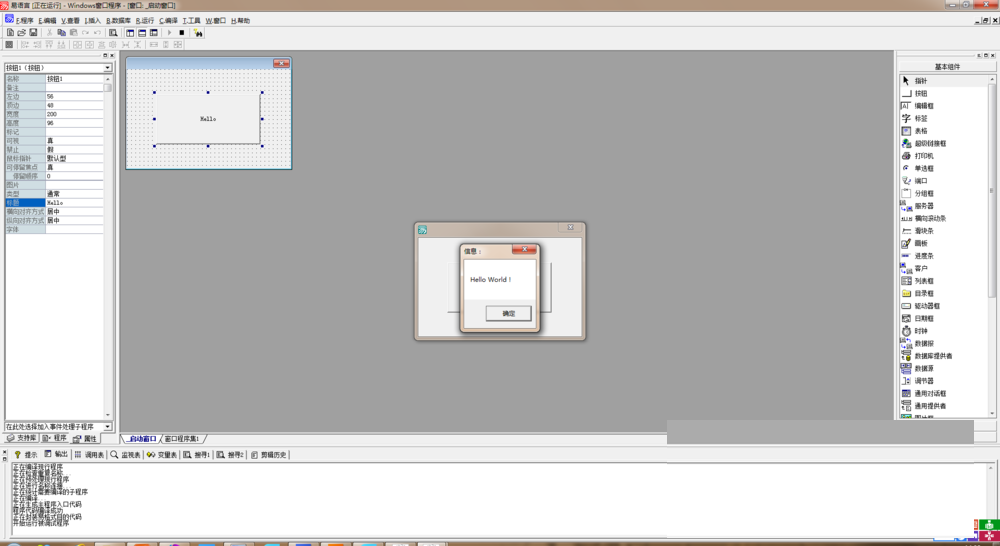This screenshot has width=1000, height=546.
Task: Switch to the _启动窗口 tab
Action: click(141, 439)
